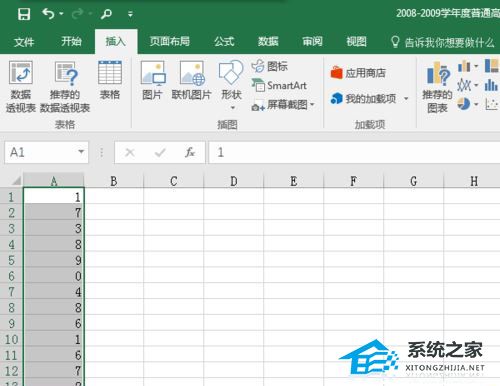Insert a 数据透视表 PivotTable
Viewport: 500px width, 386px height.
[21, 87]
